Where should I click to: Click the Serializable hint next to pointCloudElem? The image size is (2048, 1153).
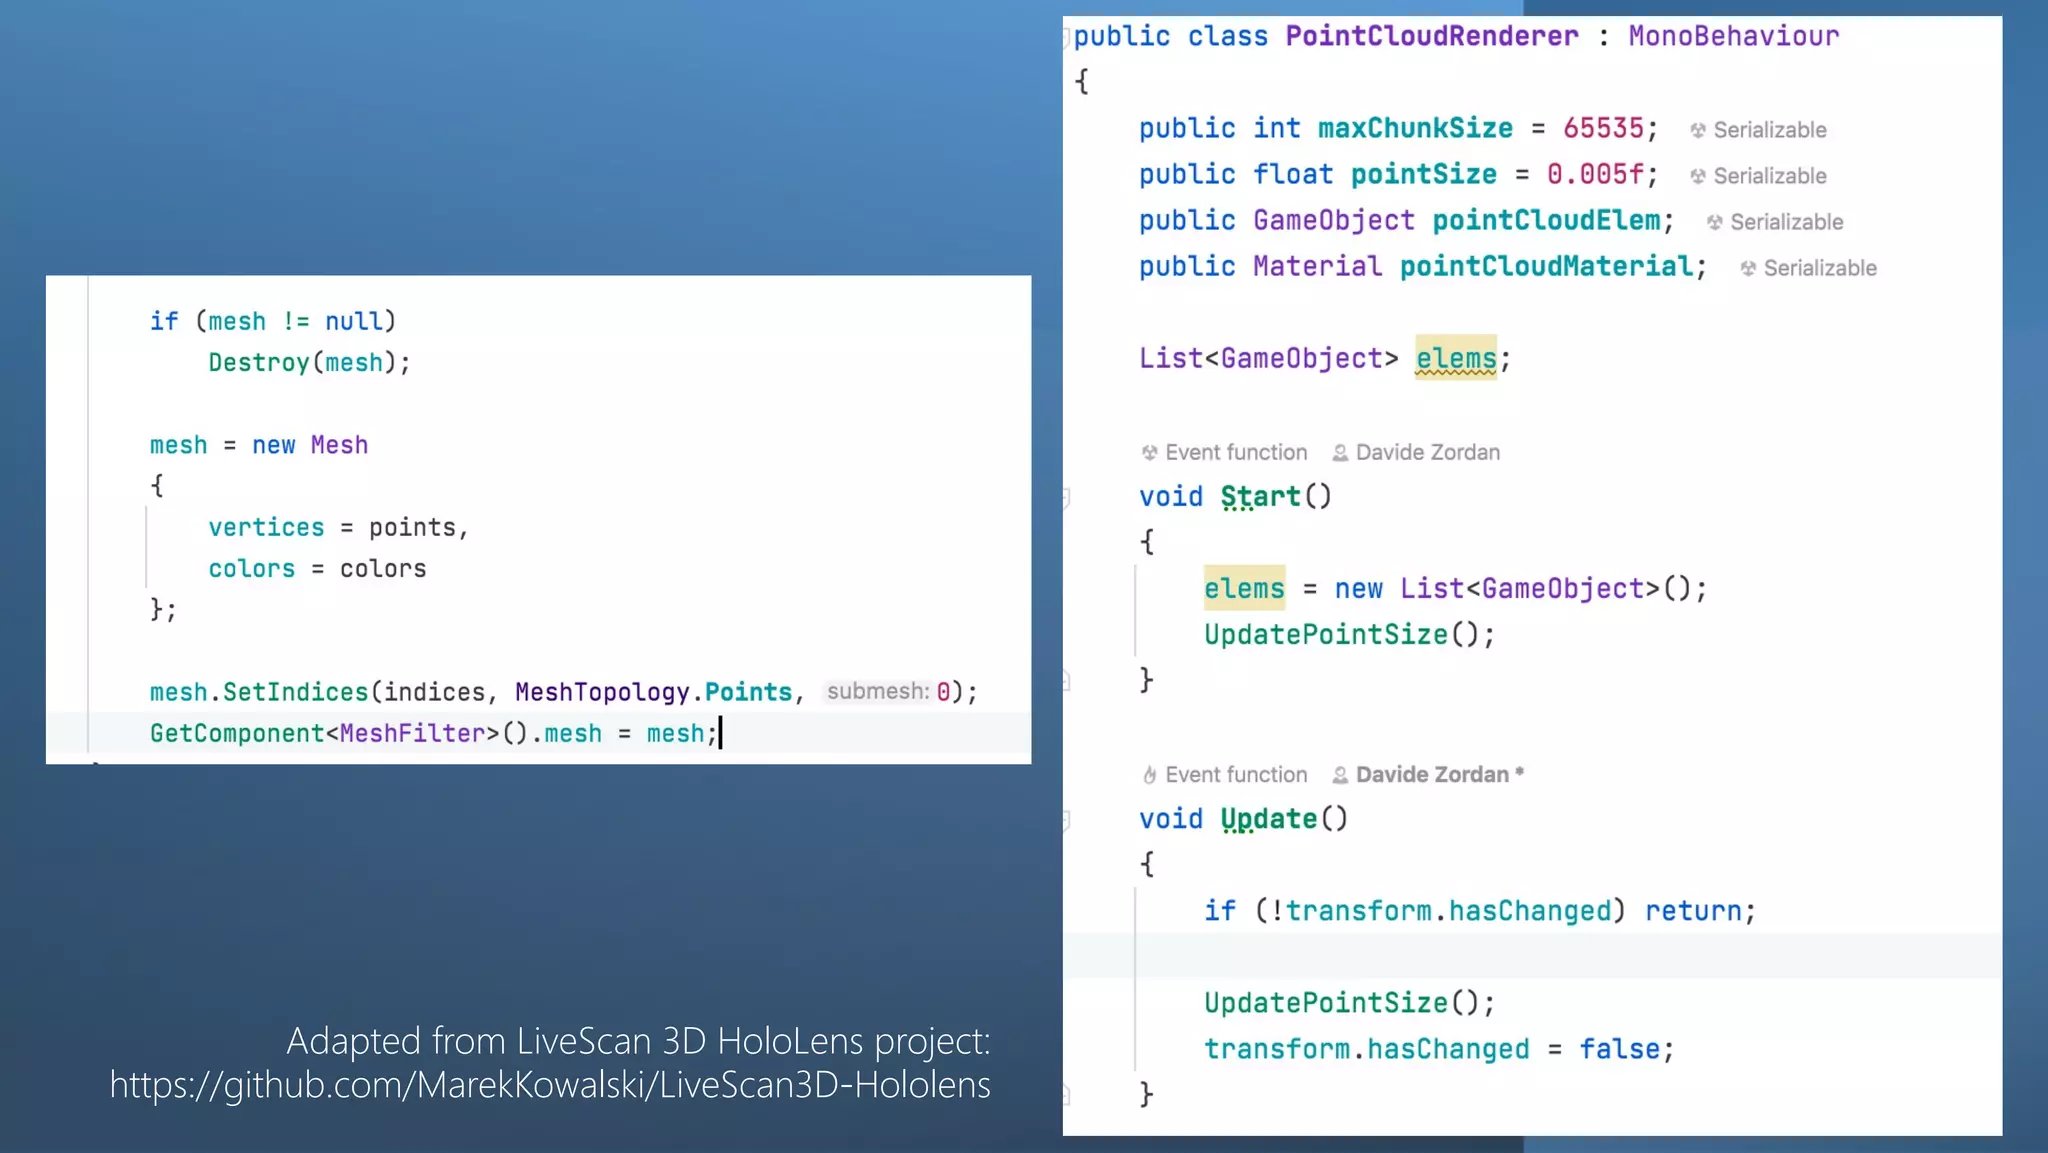click(x=1786, y=222)
